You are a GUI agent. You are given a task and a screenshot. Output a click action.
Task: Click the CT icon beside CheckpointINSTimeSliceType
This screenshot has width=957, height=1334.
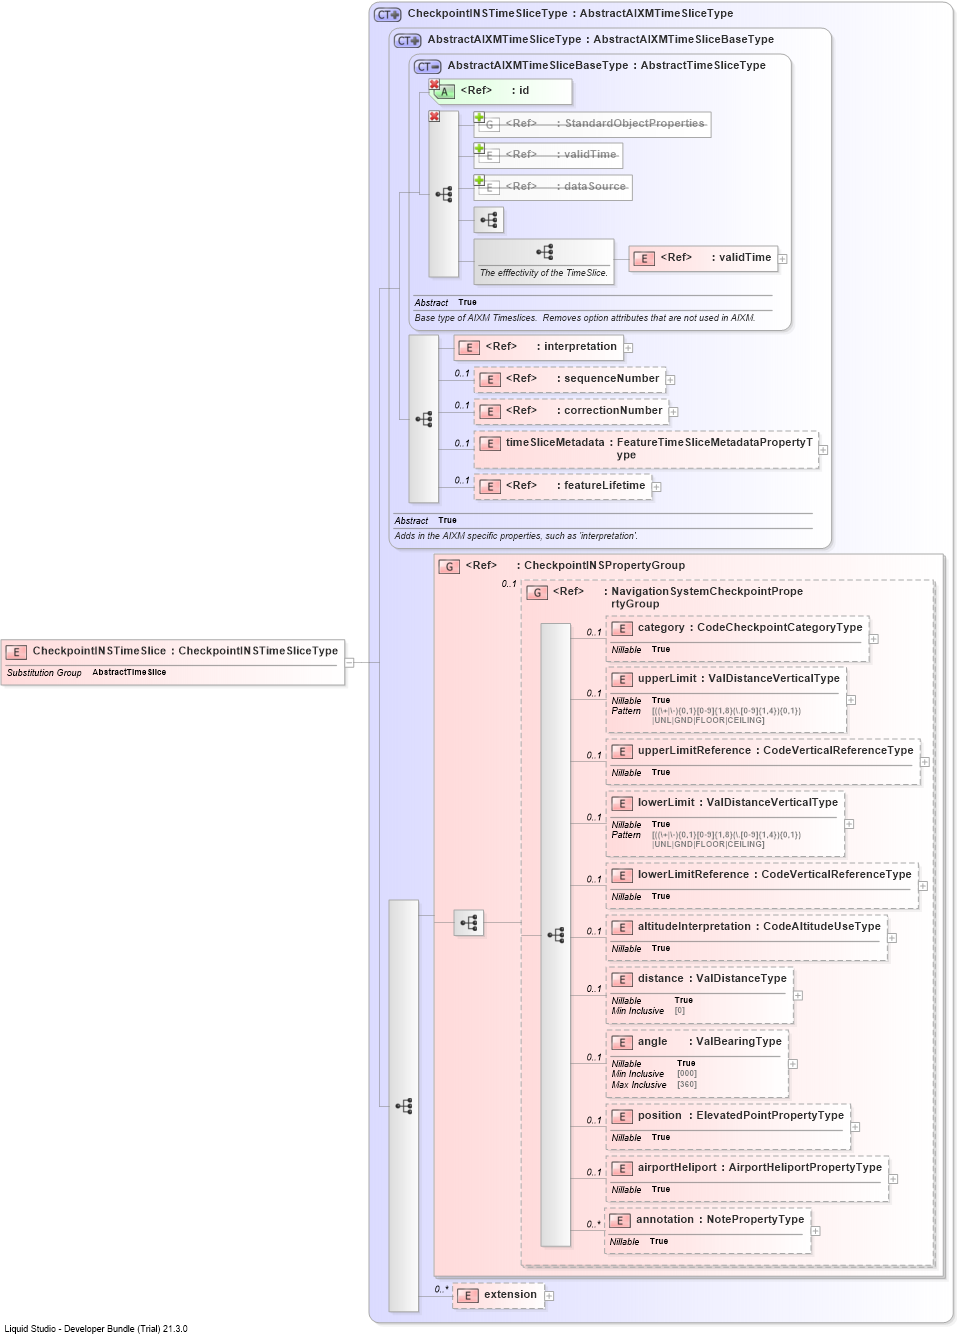(387, 15)
